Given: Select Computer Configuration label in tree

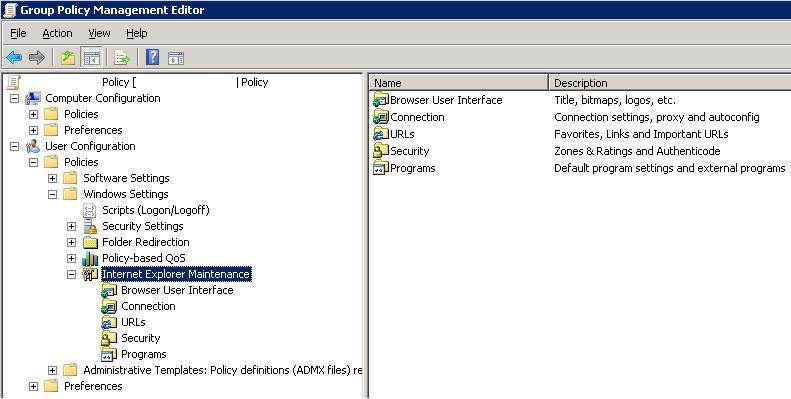Looking at the screenshot, I should [x=103, y=98].
